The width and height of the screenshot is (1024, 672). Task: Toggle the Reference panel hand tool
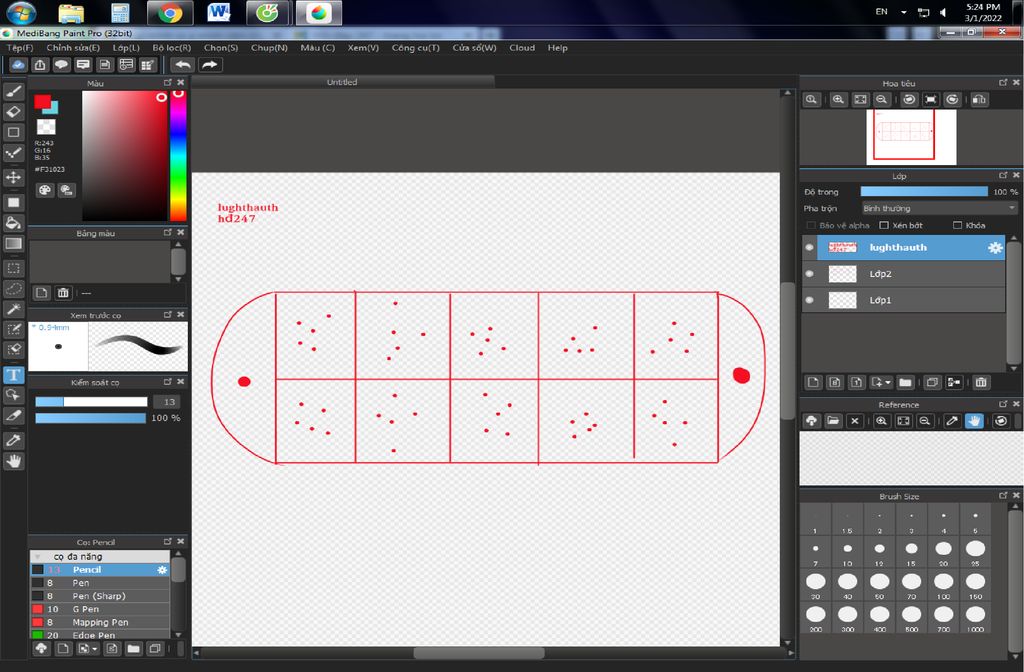(x=974, y=421)
